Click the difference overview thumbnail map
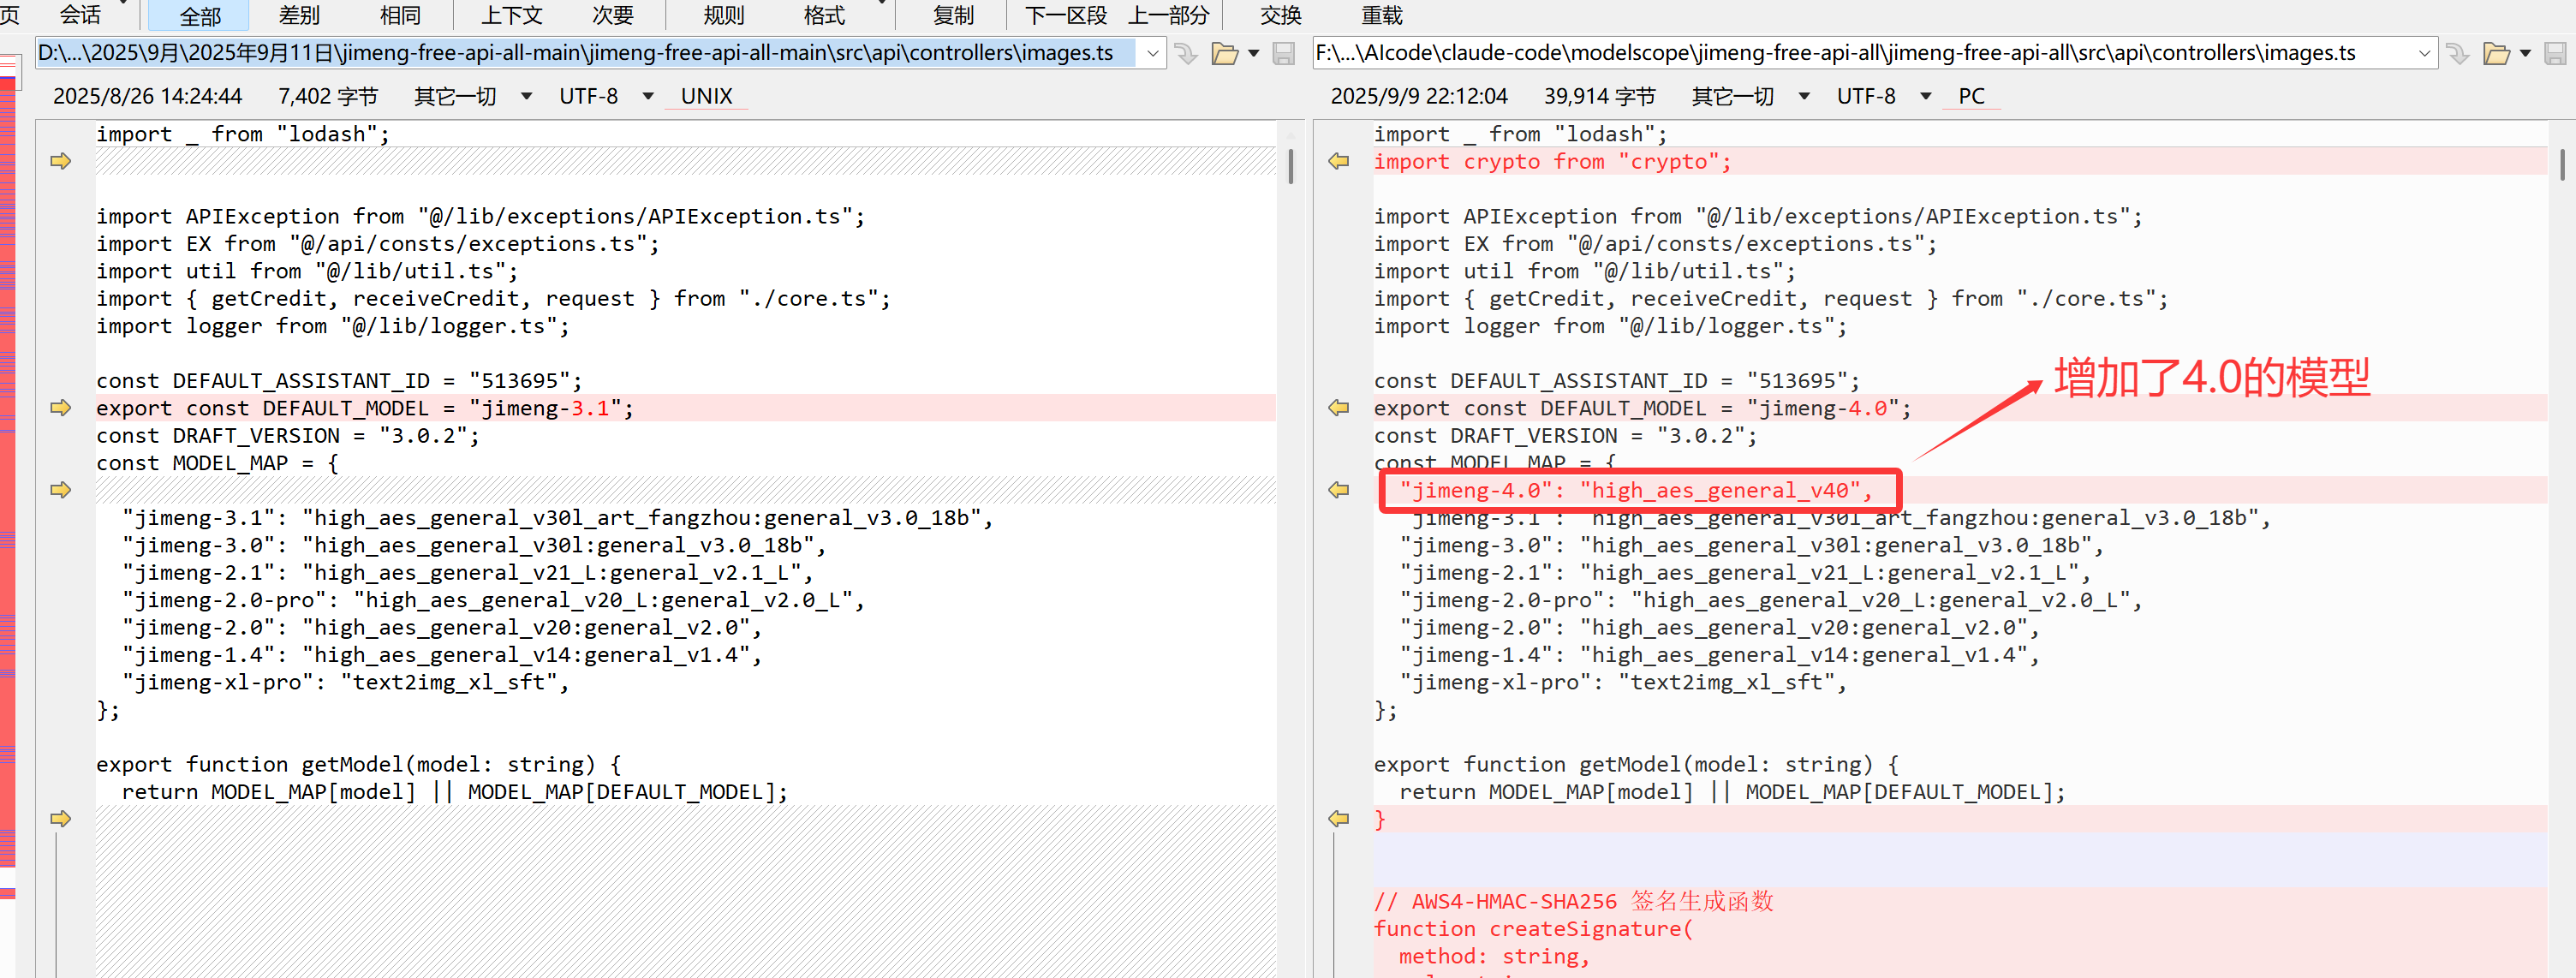2576x978 pixels. tap(8, 480)
